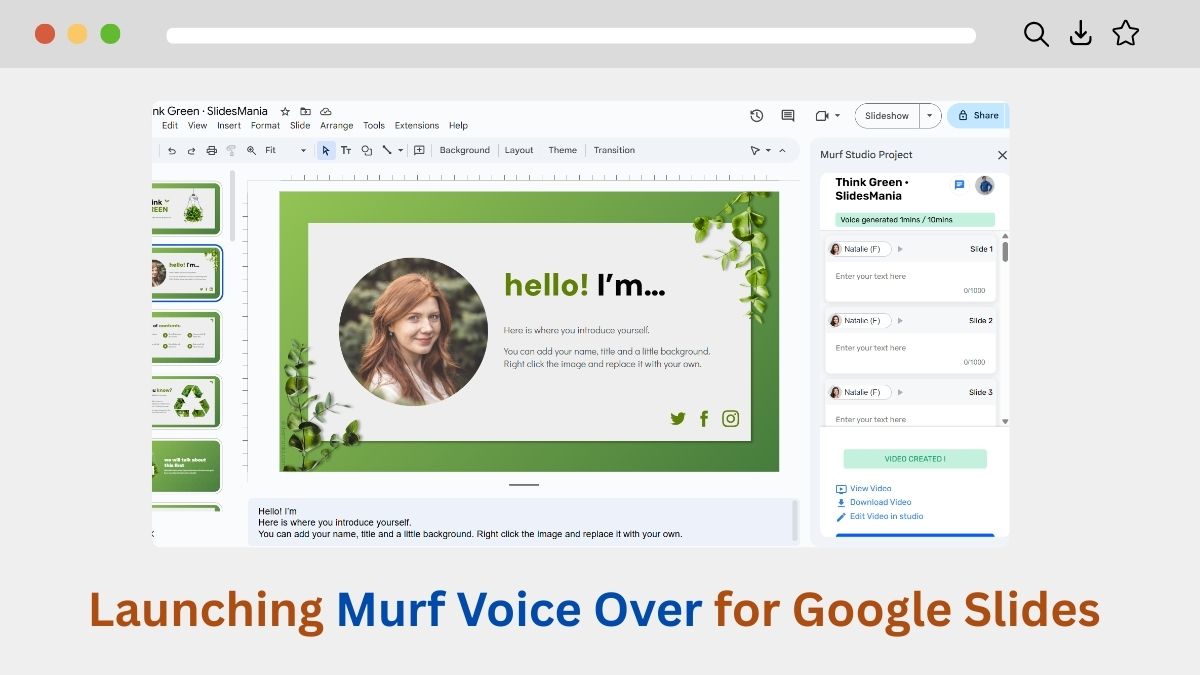The width and height of the screenshot is (1200, 675).
Task: Play the Slide 1 voice preview
Action: tap(900, 249)
